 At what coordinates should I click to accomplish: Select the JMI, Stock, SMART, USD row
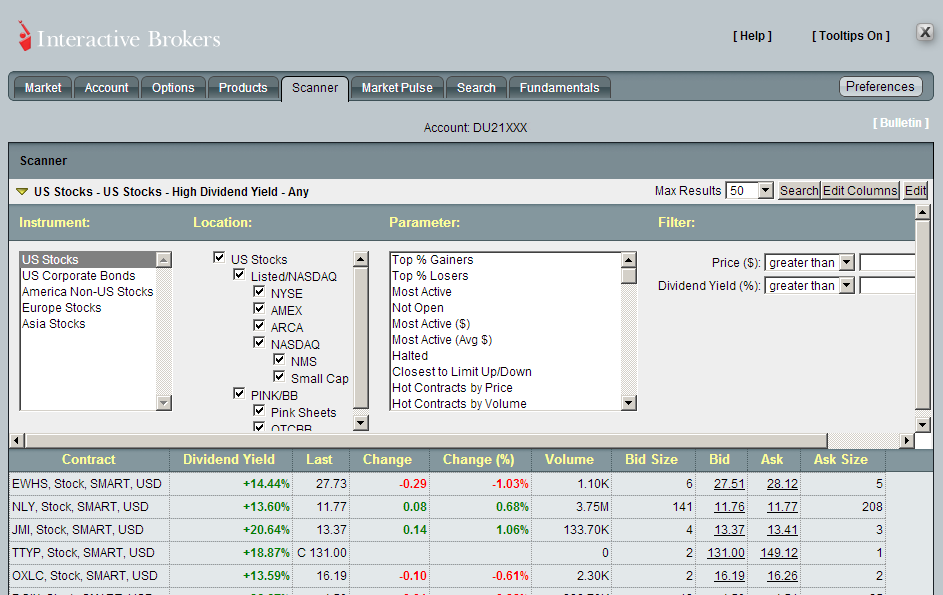click(447, 530)
